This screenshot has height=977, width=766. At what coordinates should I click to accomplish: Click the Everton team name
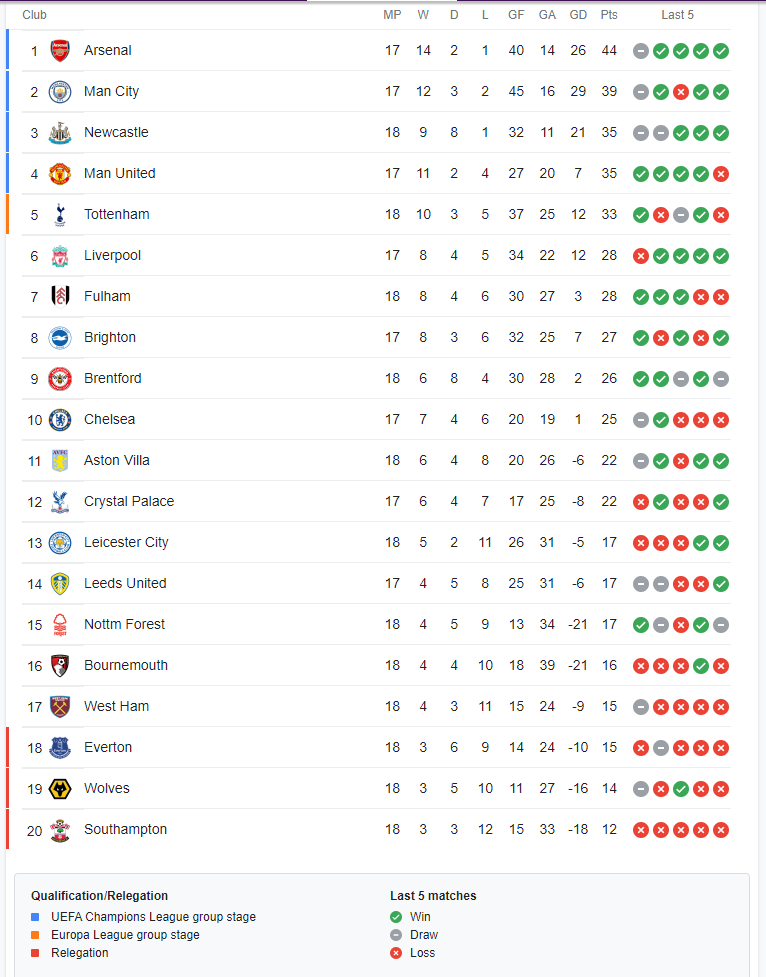tap(108, 747)
